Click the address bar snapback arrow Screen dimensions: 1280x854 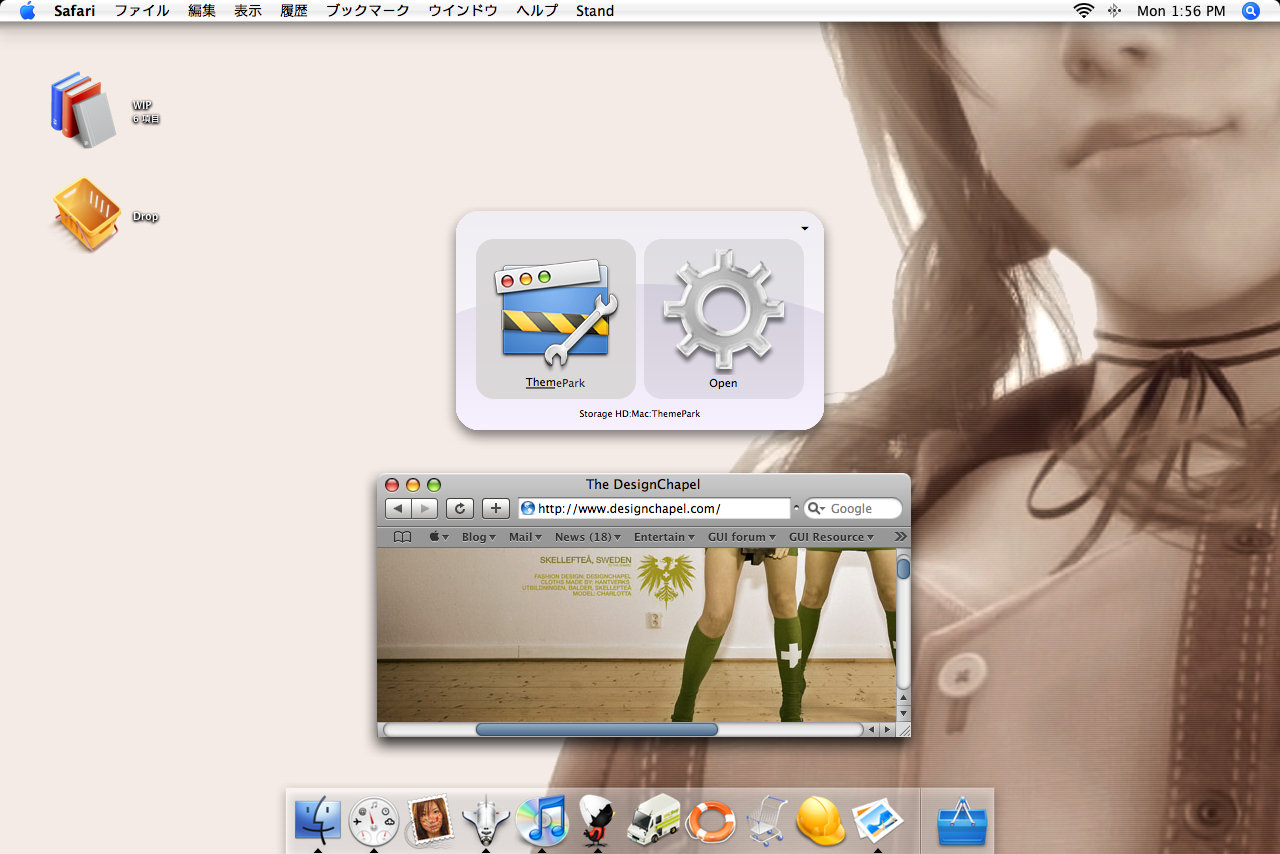(x=796, y=508)
